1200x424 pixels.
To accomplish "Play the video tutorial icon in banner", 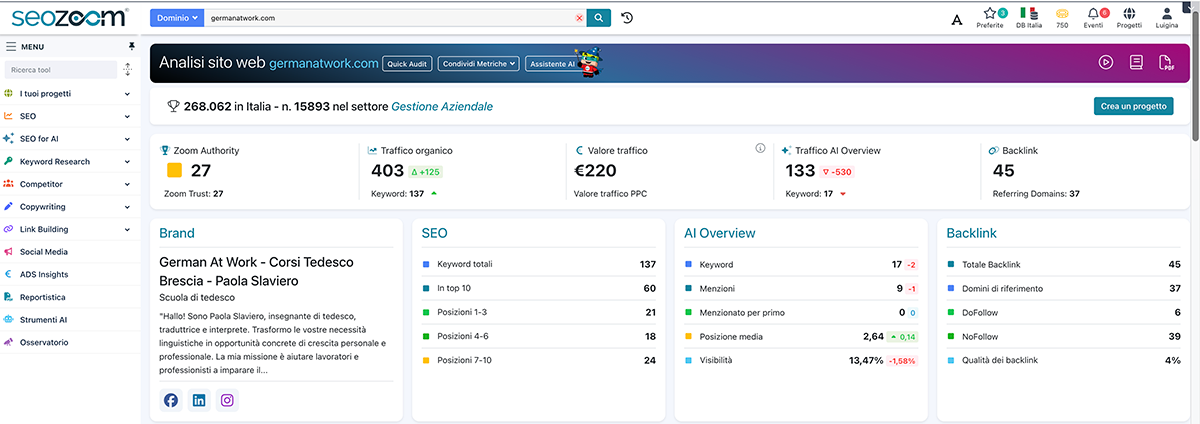I will pyautogui.click(x=1106, y=62).
